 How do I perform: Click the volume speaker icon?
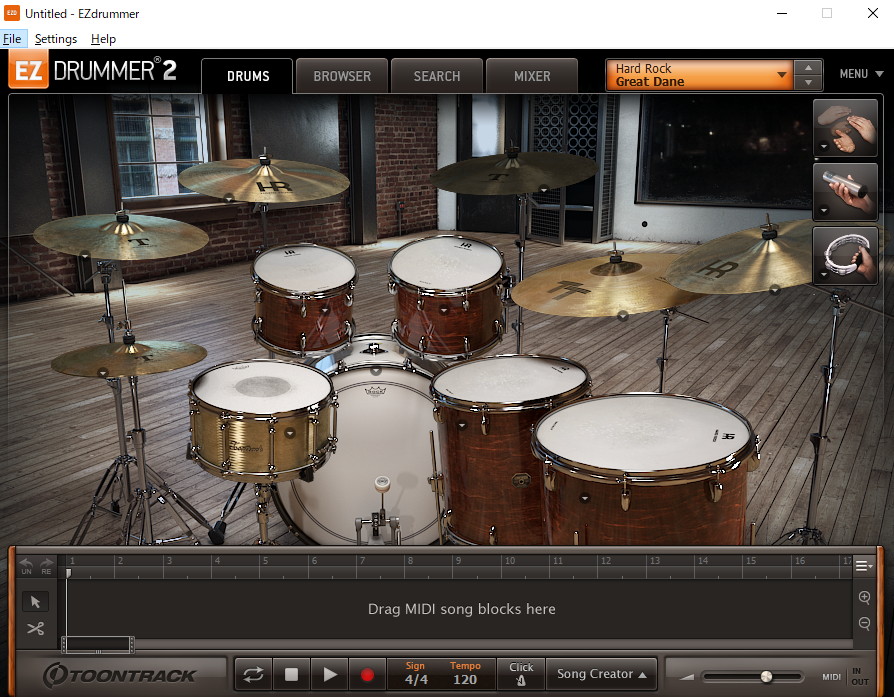click(686, 677)
